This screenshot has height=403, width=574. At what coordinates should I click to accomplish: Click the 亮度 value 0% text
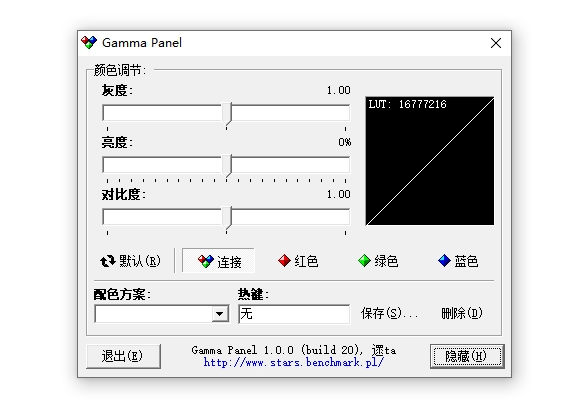(344, 142)
